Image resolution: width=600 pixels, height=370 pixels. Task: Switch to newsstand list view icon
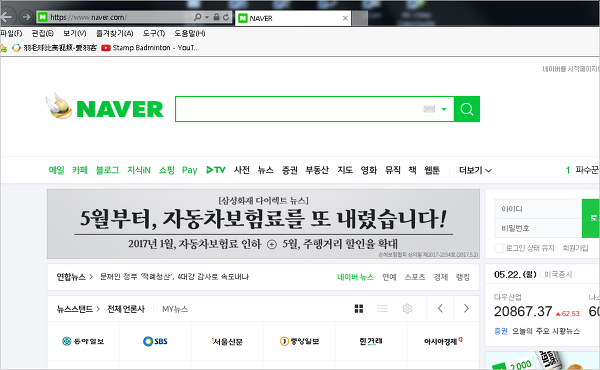click(x=383, y=308)
